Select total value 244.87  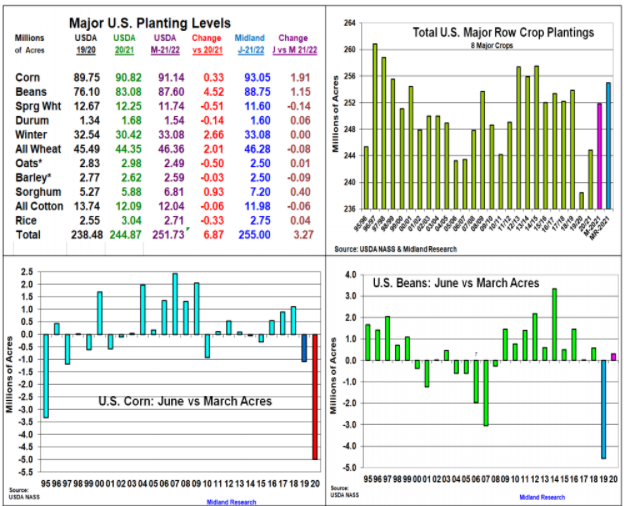pyautogui.click(x=125, y=235)
